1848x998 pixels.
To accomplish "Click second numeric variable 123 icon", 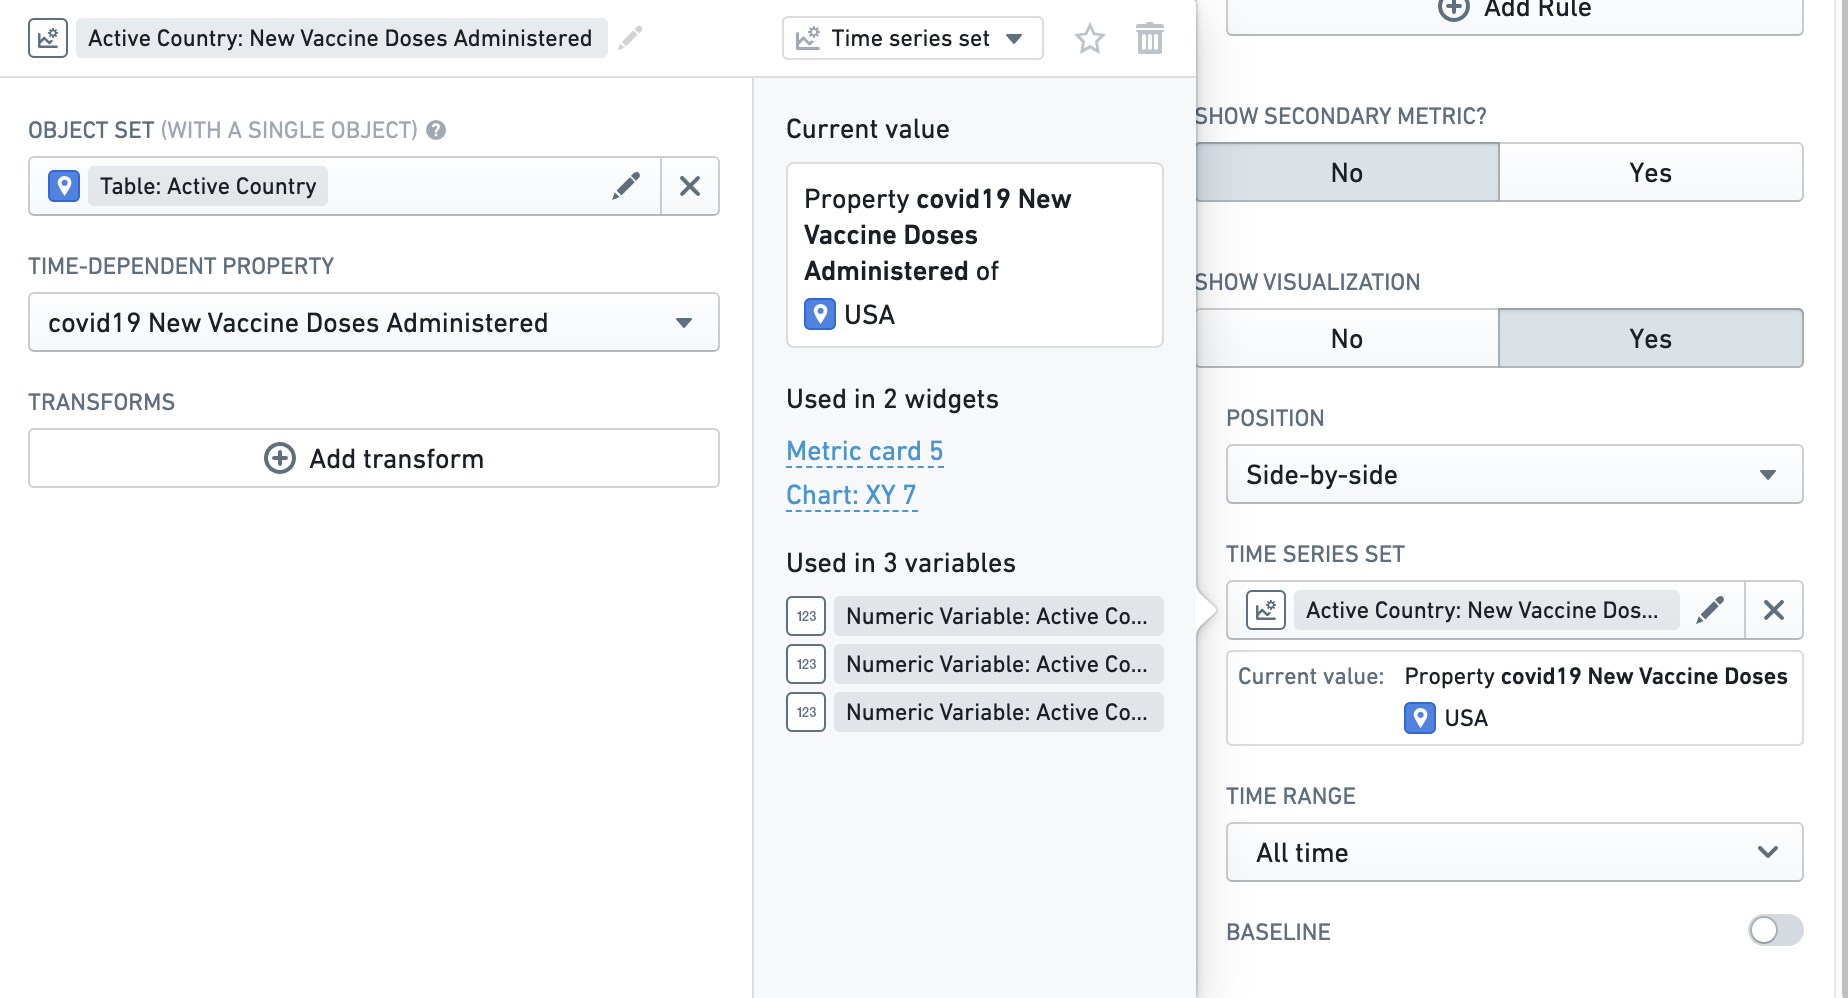I will (x=806, y=664).
